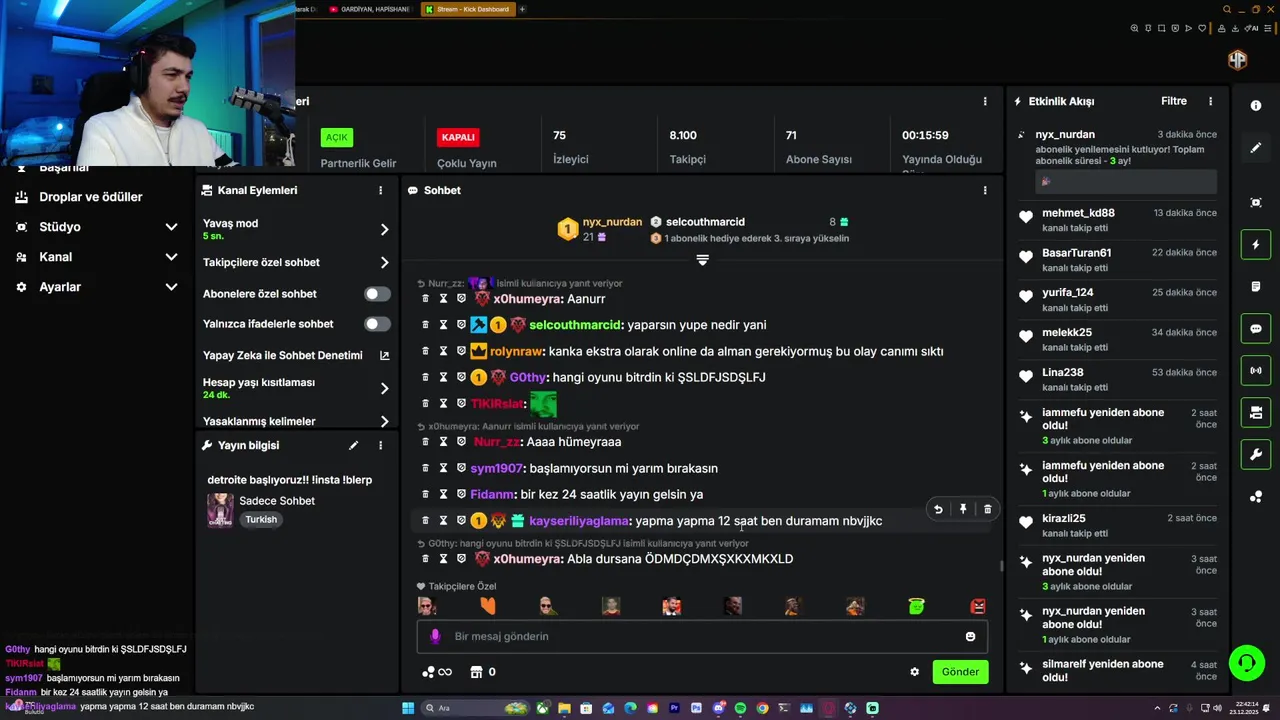Click the pencil edit icon in right sidebar
This screenshot has height=720, width=1280.
click(1256, 148)
